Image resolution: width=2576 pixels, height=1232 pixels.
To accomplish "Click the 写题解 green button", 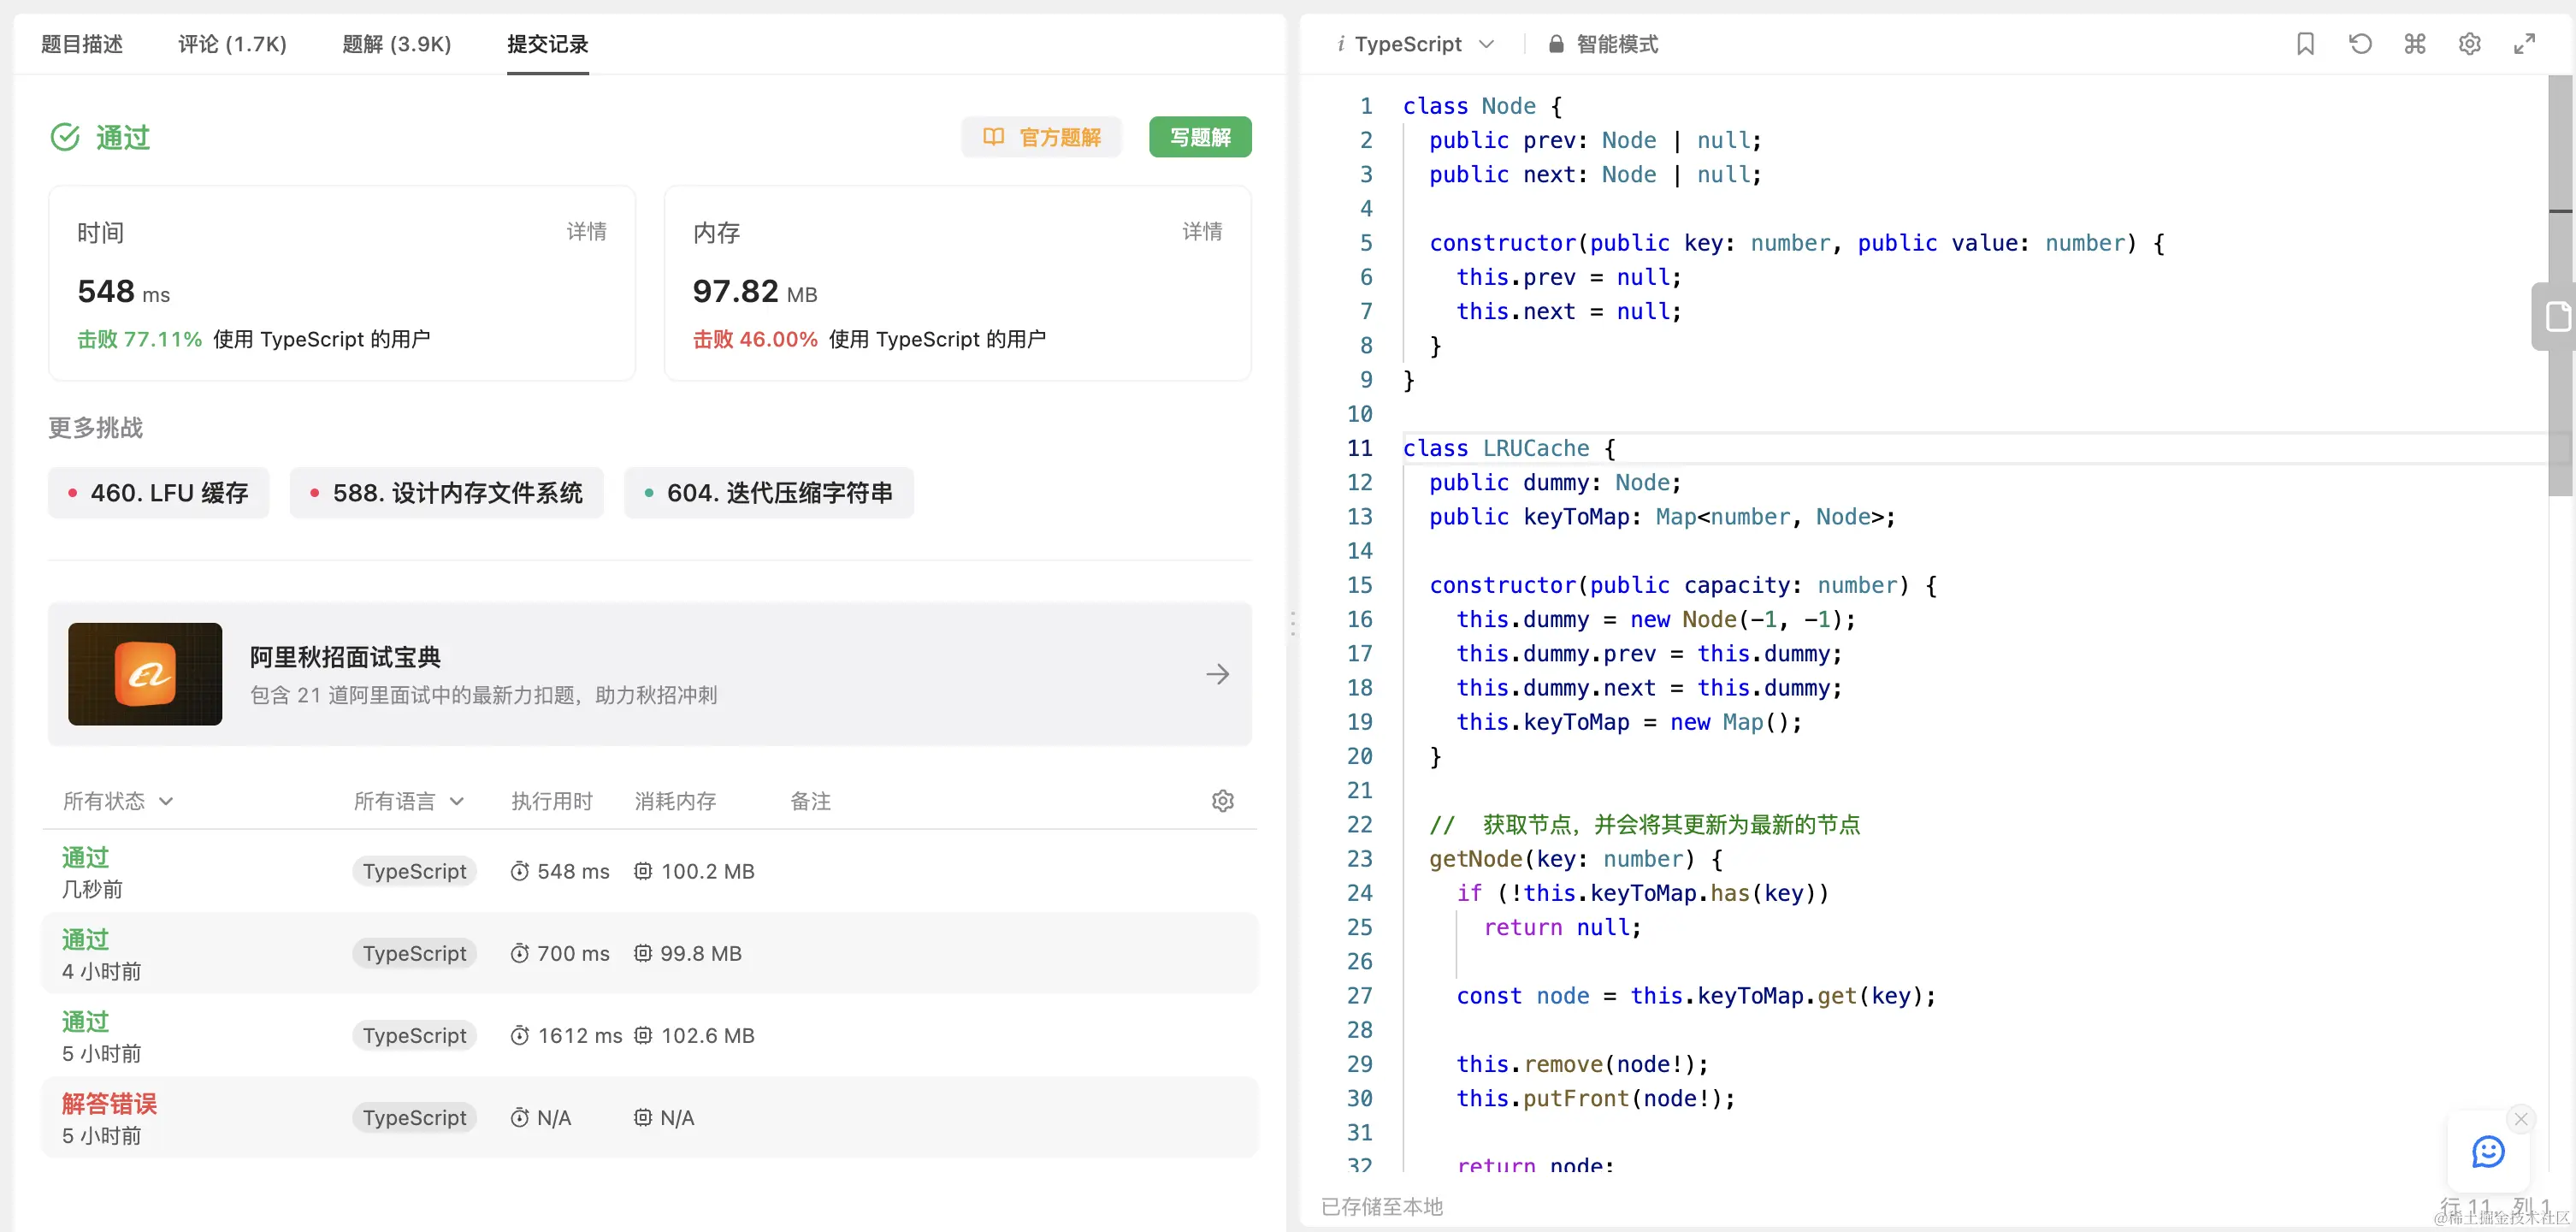I will point(1199,137).
